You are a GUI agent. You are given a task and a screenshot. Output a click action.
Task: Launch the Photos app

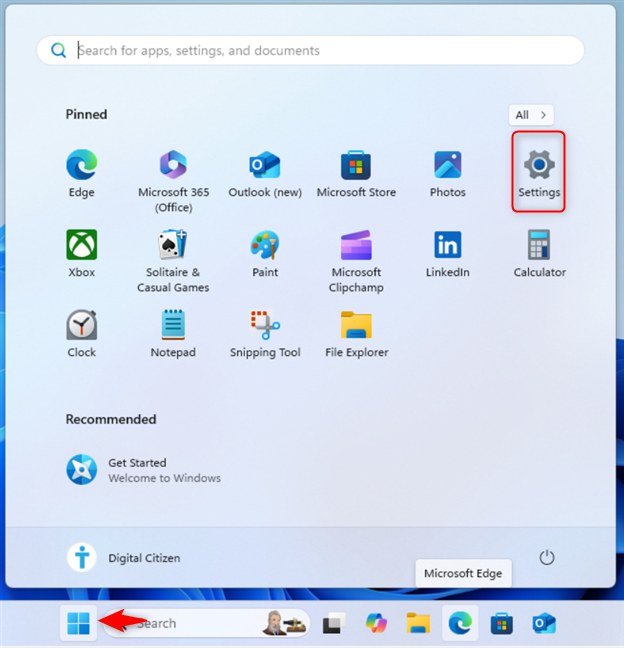(448, 174)
